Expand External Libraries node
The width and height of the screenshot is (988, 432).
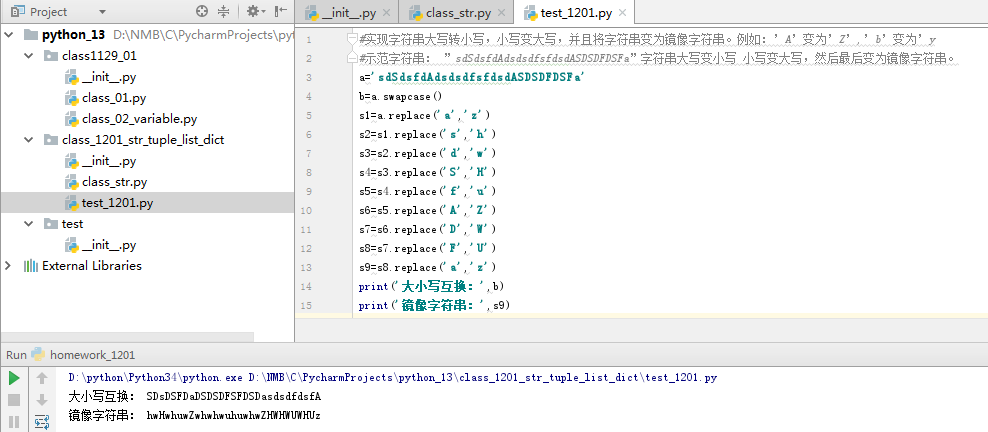tap(10, 266)
